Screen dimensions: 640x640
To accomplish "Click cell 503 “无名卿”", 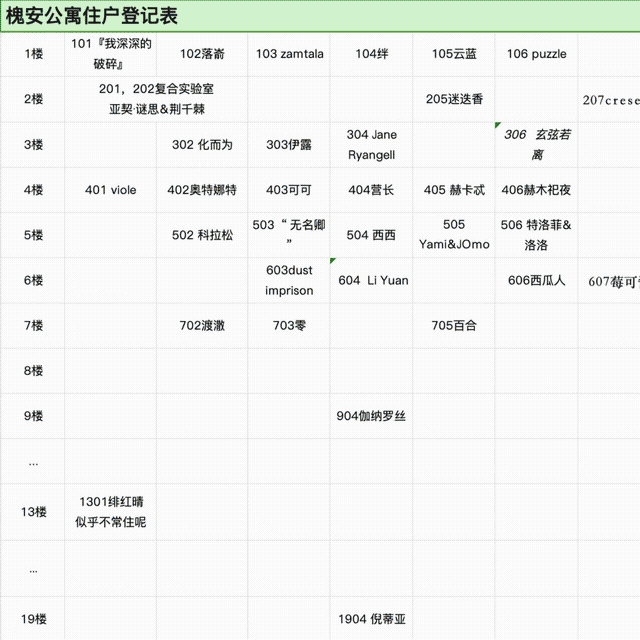I will pos(289,235).
